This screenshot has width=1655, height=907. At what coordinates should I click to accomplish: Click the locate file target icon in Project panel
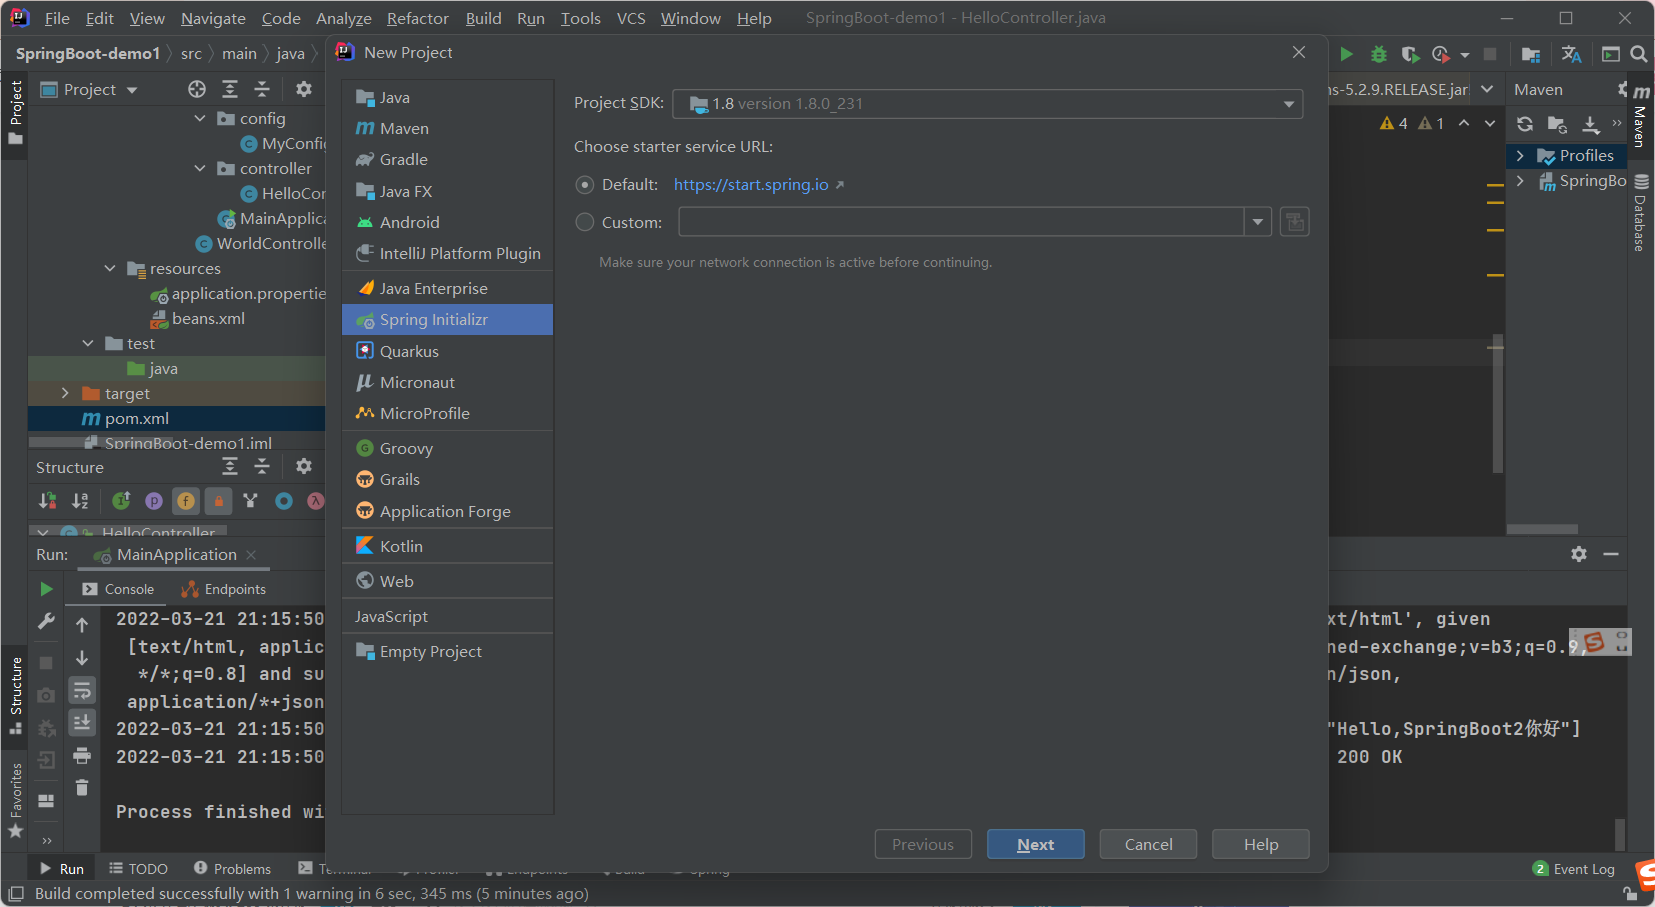pyautogui.click(x=197, y=89)
